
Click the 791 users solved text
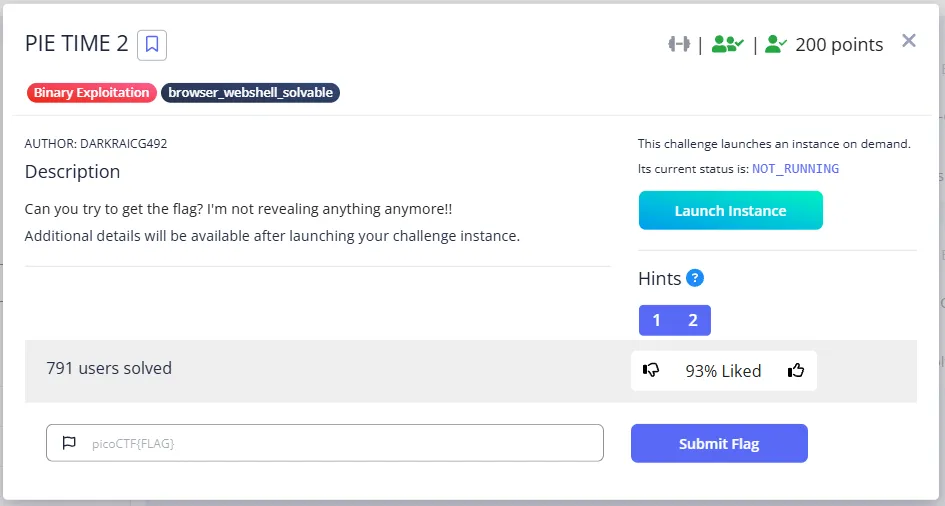click(x=109, y=368)
